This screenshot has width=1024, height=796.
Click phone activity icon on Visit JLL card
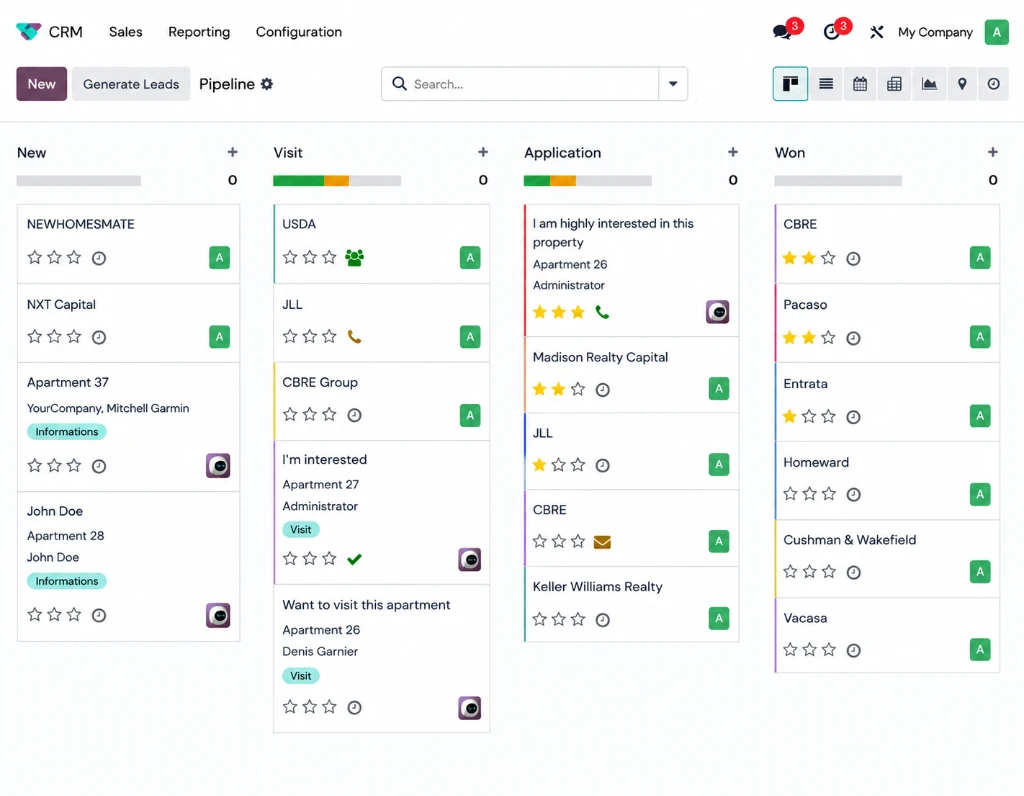point(354,336)
